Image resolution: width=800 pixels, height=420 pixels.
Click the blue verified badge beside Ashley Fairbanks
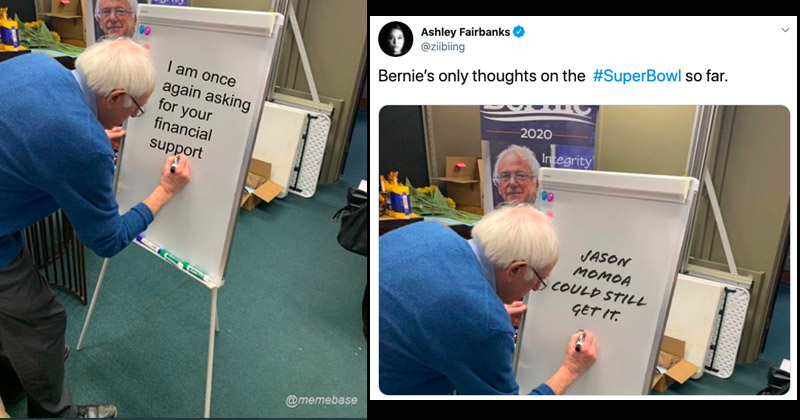(519, 32)
